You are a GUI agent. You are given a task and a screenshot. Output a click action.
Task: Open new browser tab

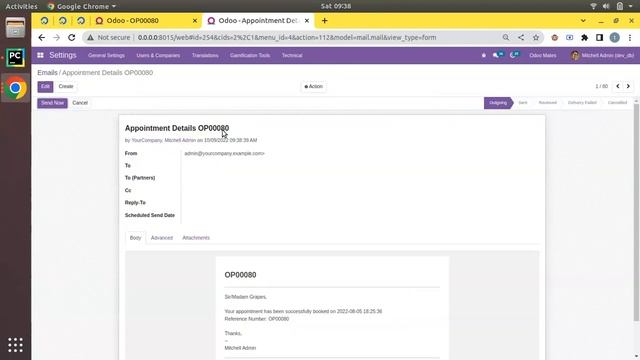(324, 20)
